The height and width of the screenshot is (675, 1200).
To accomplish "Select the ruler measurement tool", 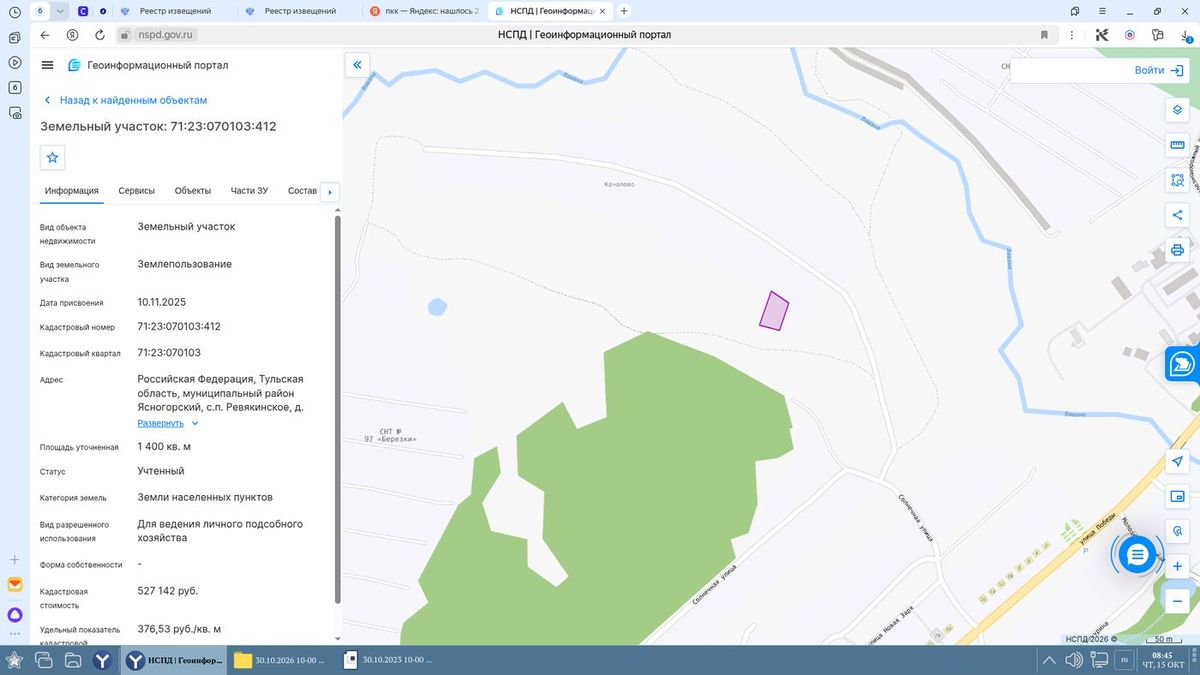I will coord(1177,145).
